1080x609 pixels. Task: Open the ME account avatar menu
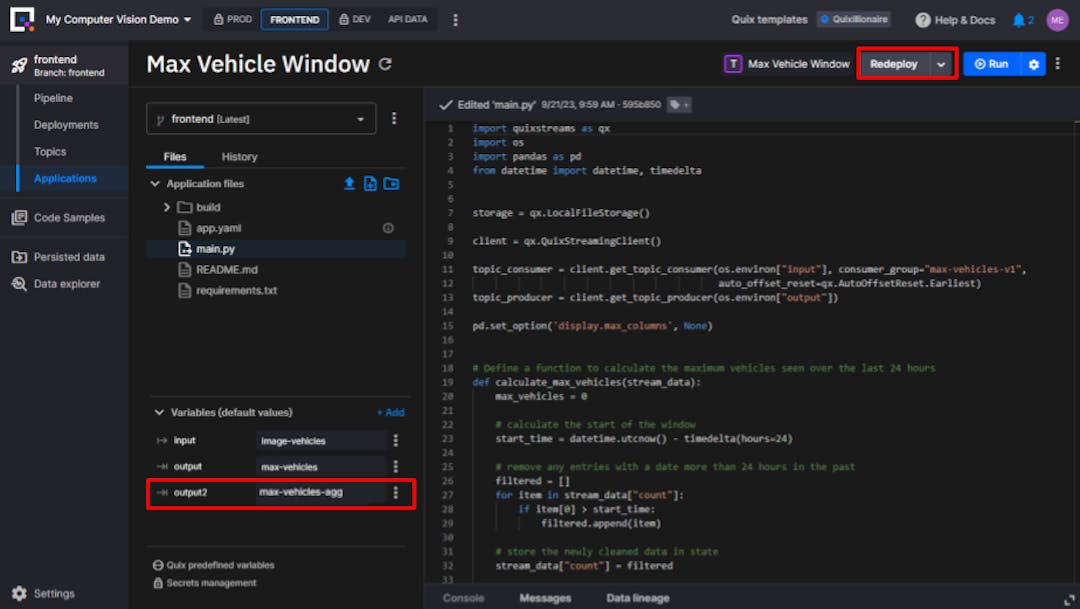coord(1057,19)
